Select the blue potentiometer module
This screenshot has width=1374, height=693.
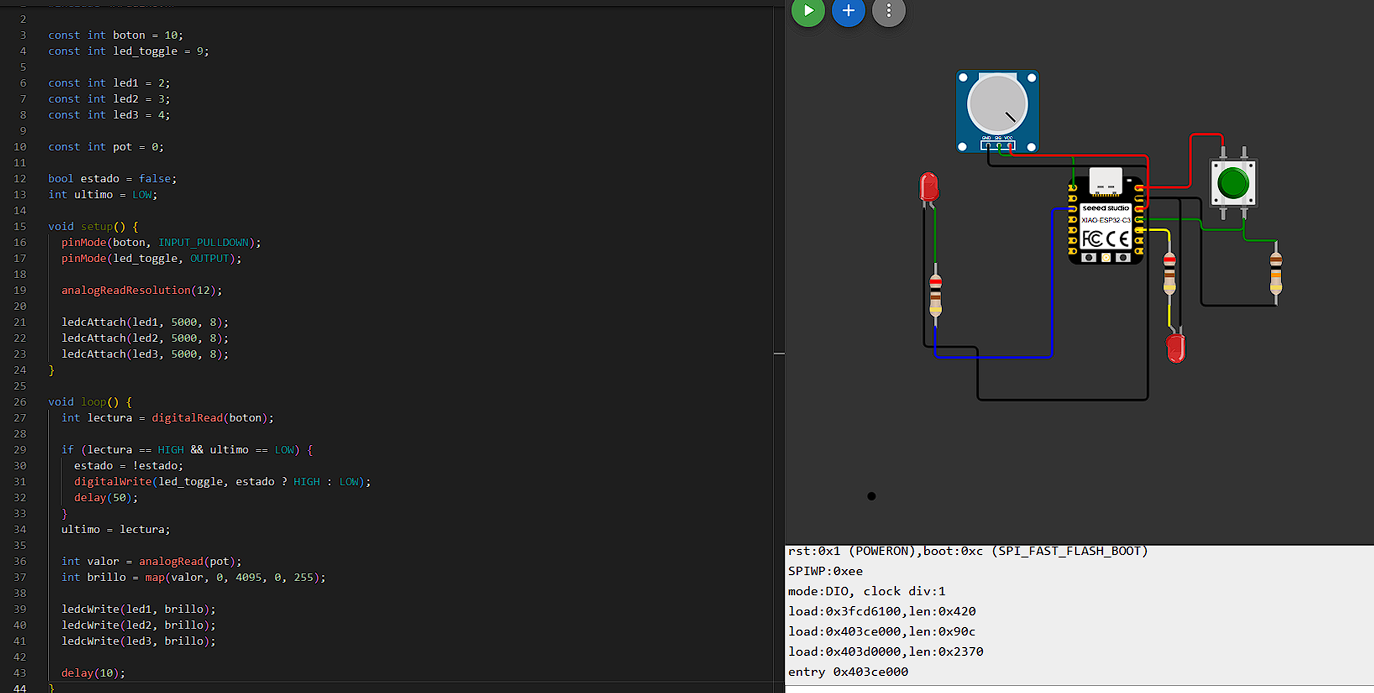(x=997, y=110)
